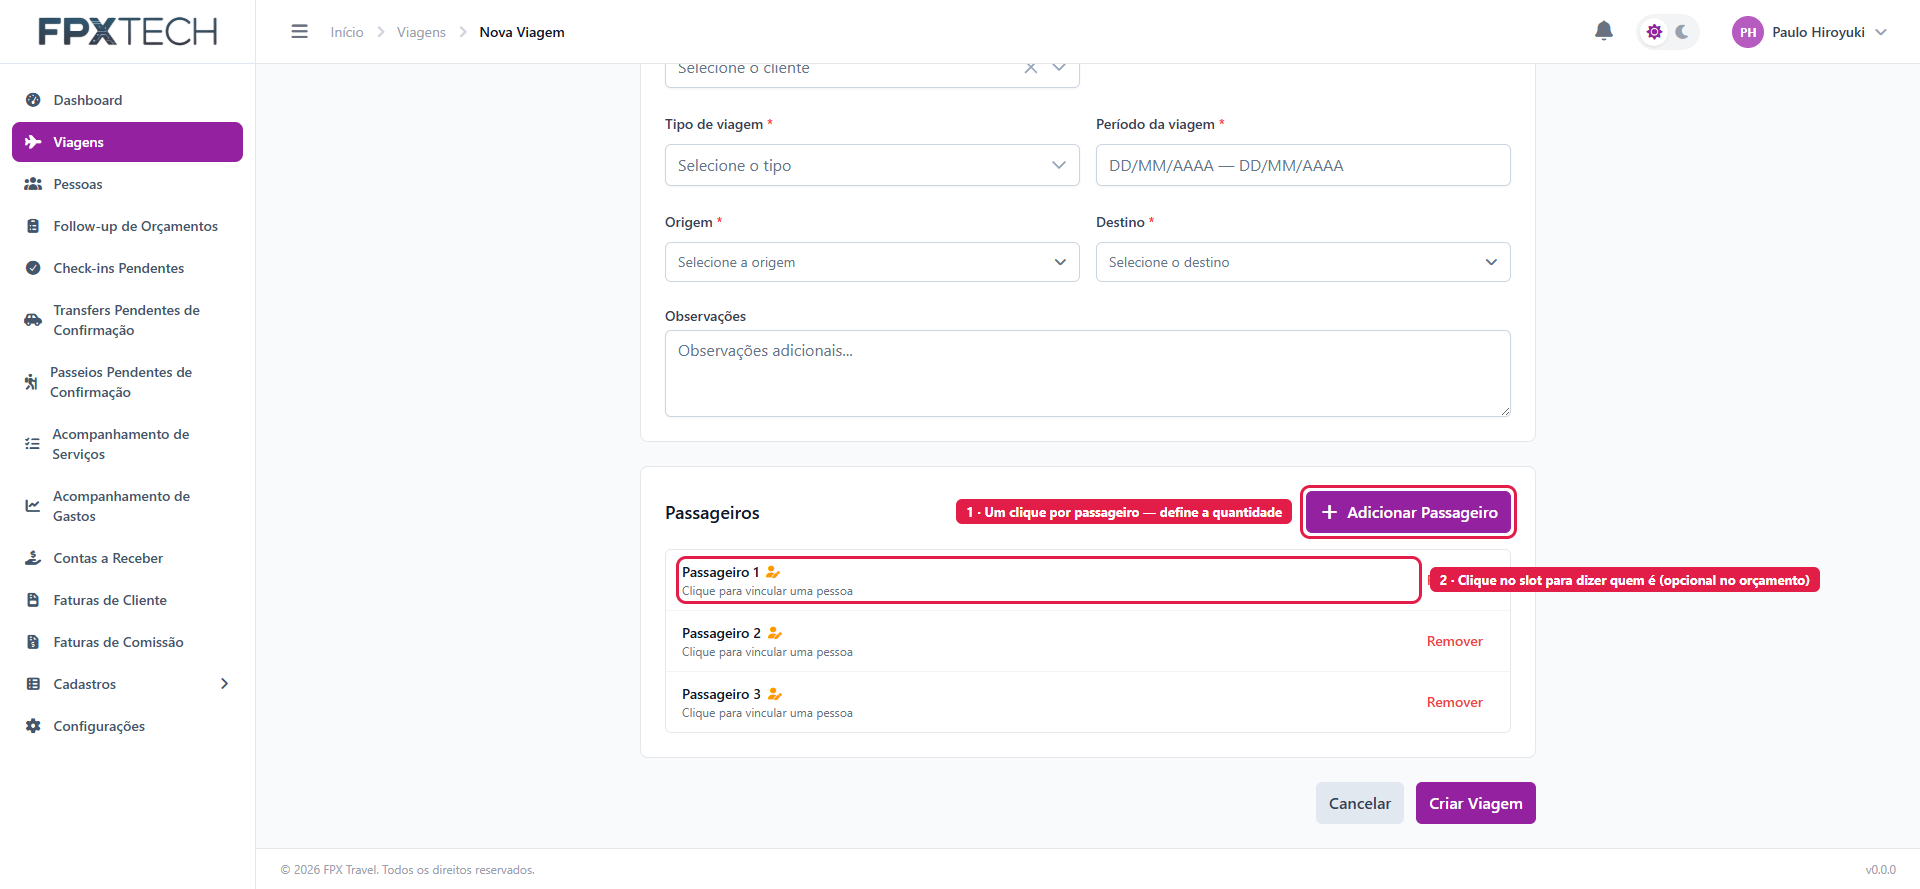The width and height of the screenshot is (1920, 889).
Task: Click the Dashboard gauge icon
Action: [x=33, y=100]
